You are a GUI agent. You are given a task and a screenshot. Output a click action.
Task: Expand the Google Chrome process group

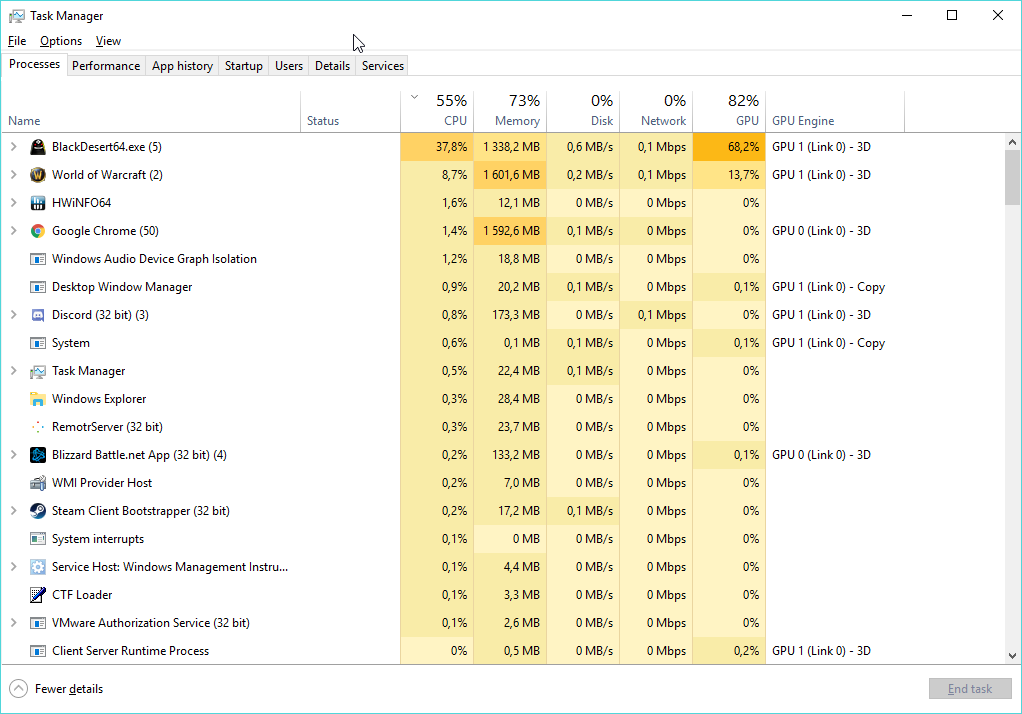(13, 231)
